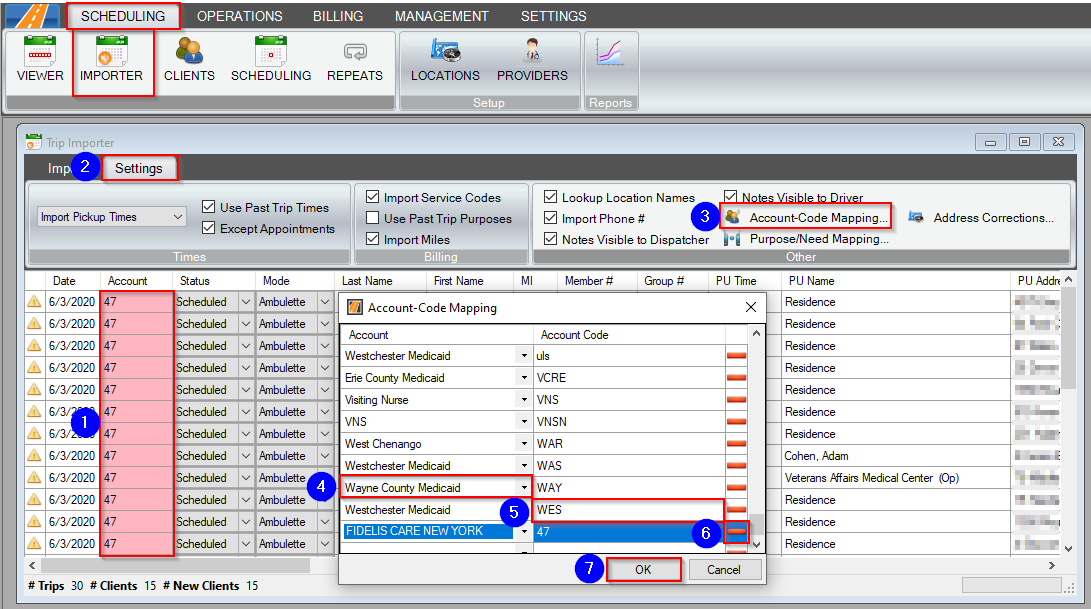This screenshot has height=609, width=1091.
Task: Click the orange bar beside FIDELIS account code
Action: tap(735, 532)
